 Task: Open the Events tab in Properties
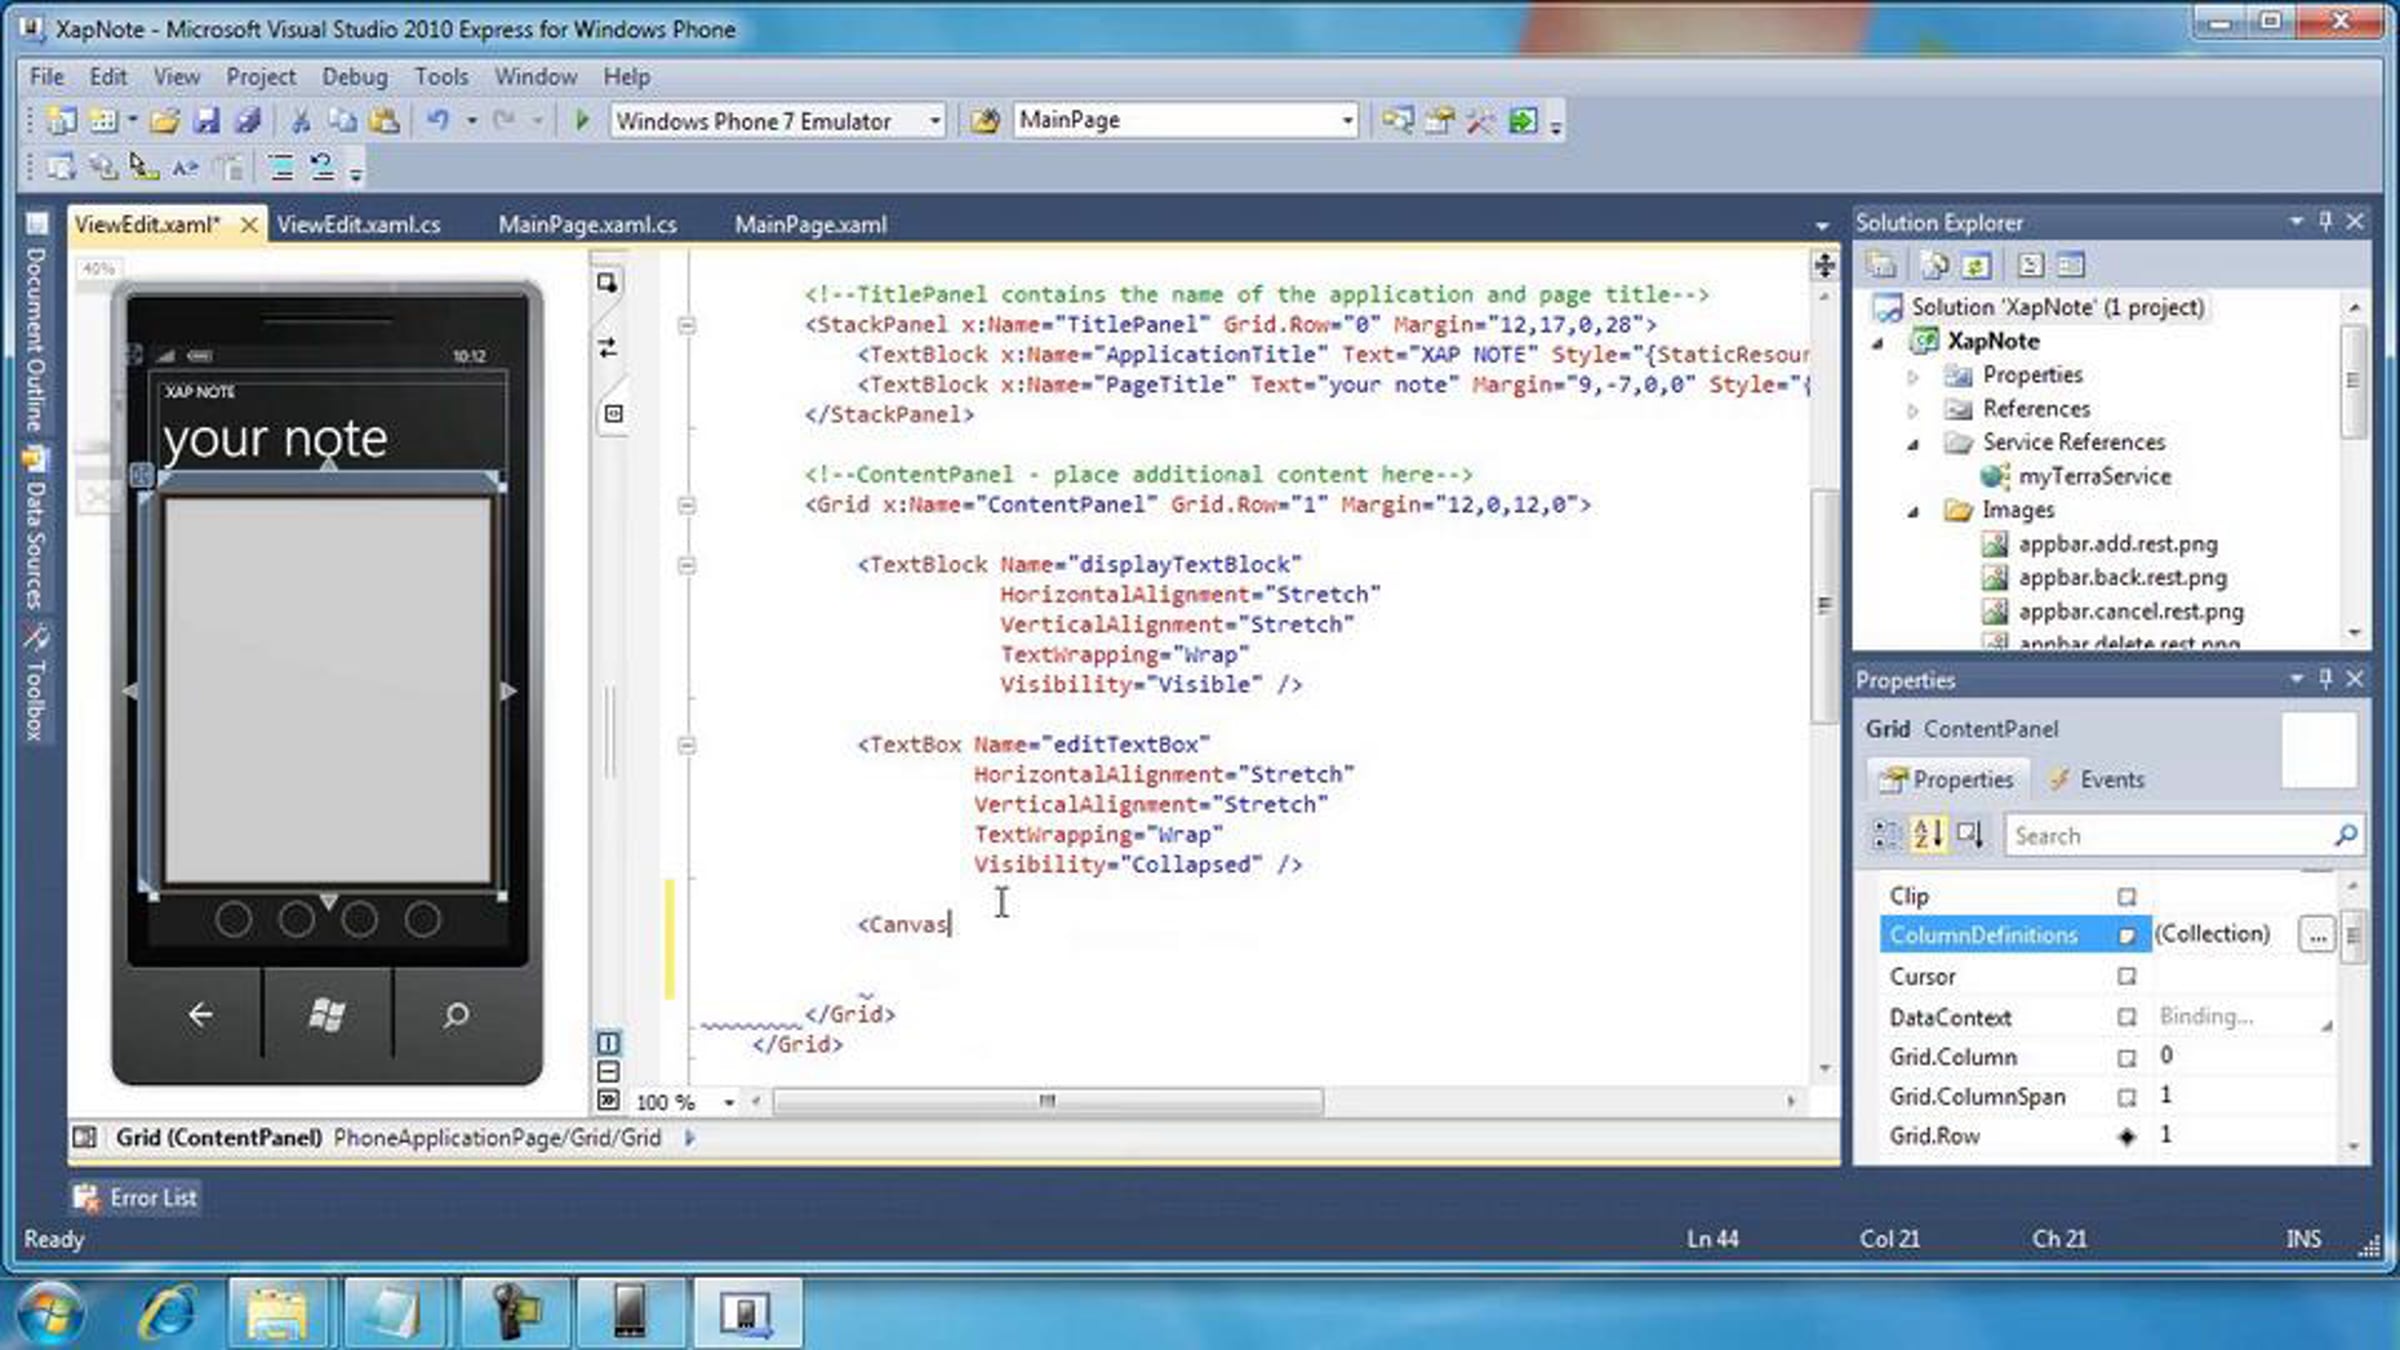pos(2096,780)
